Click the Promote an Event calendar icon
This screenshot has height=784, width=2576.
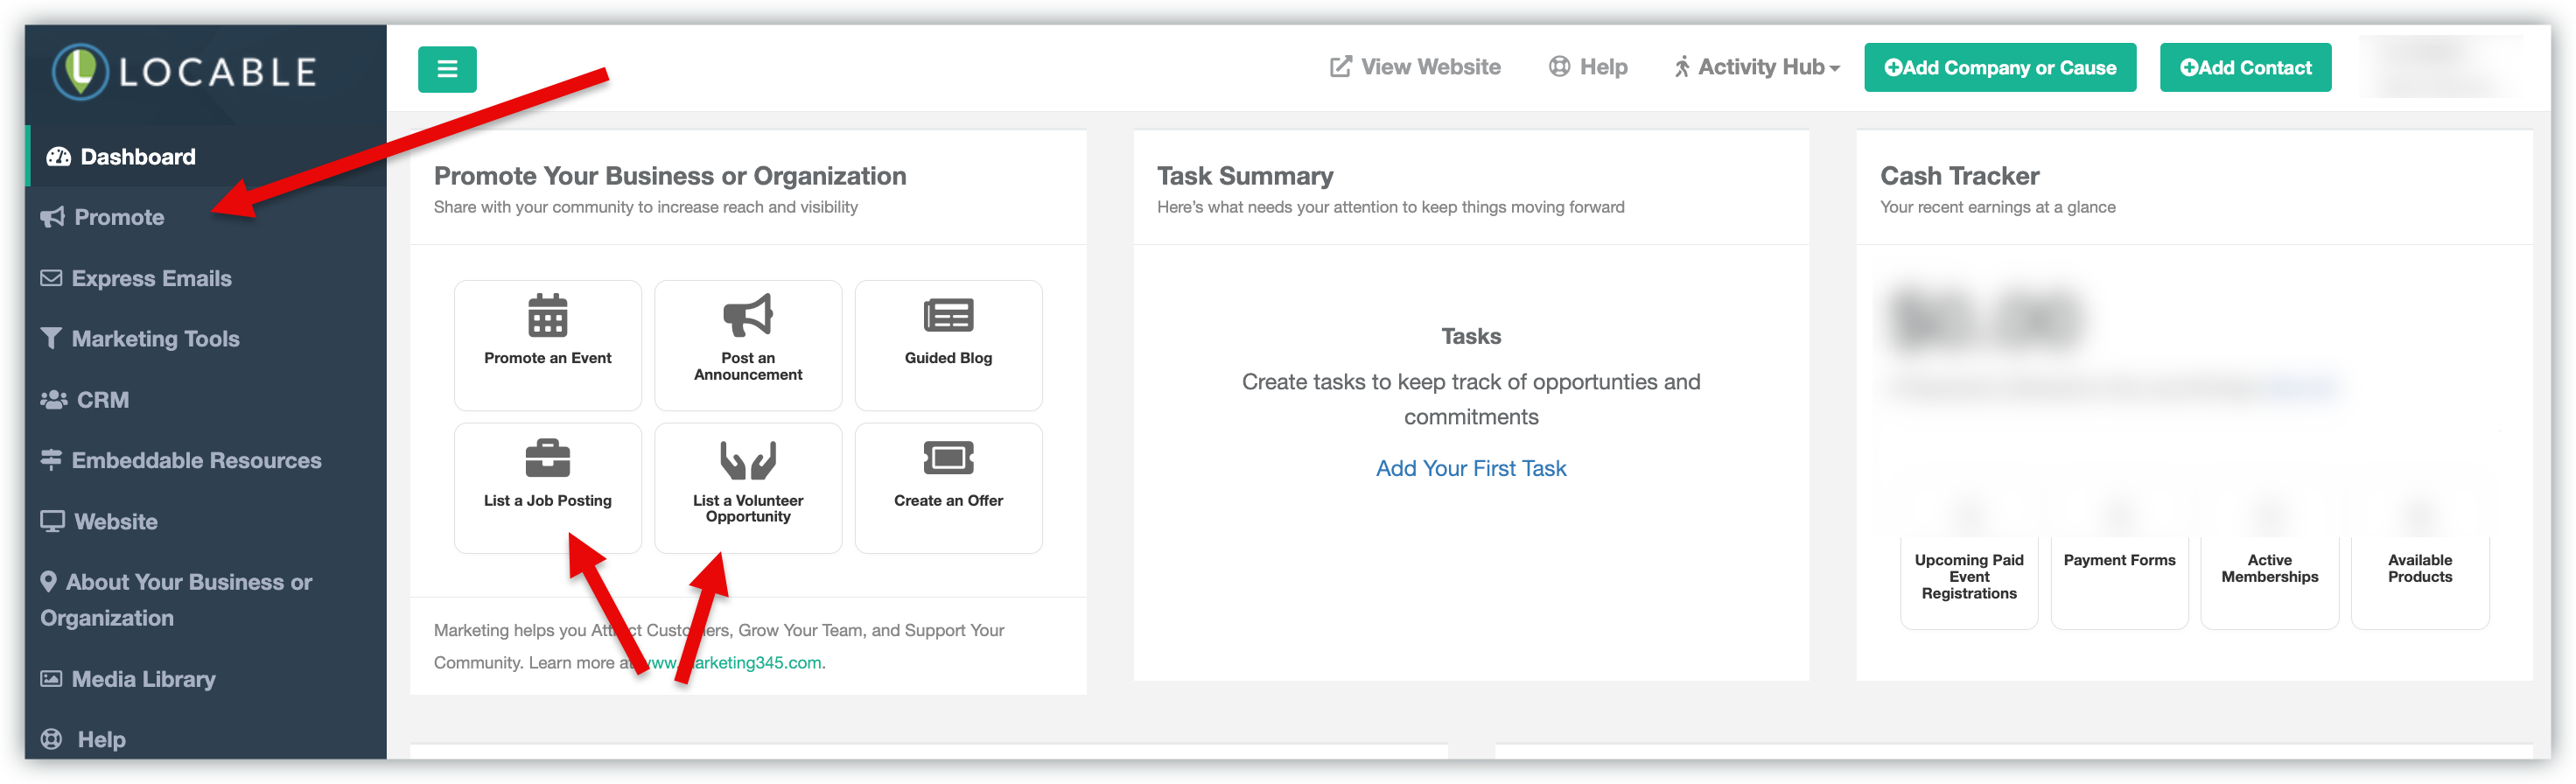tap(547, 316)
